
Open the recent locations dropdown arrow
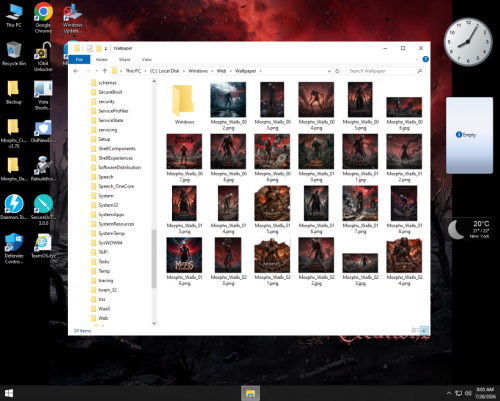click(x=96, y=71)
